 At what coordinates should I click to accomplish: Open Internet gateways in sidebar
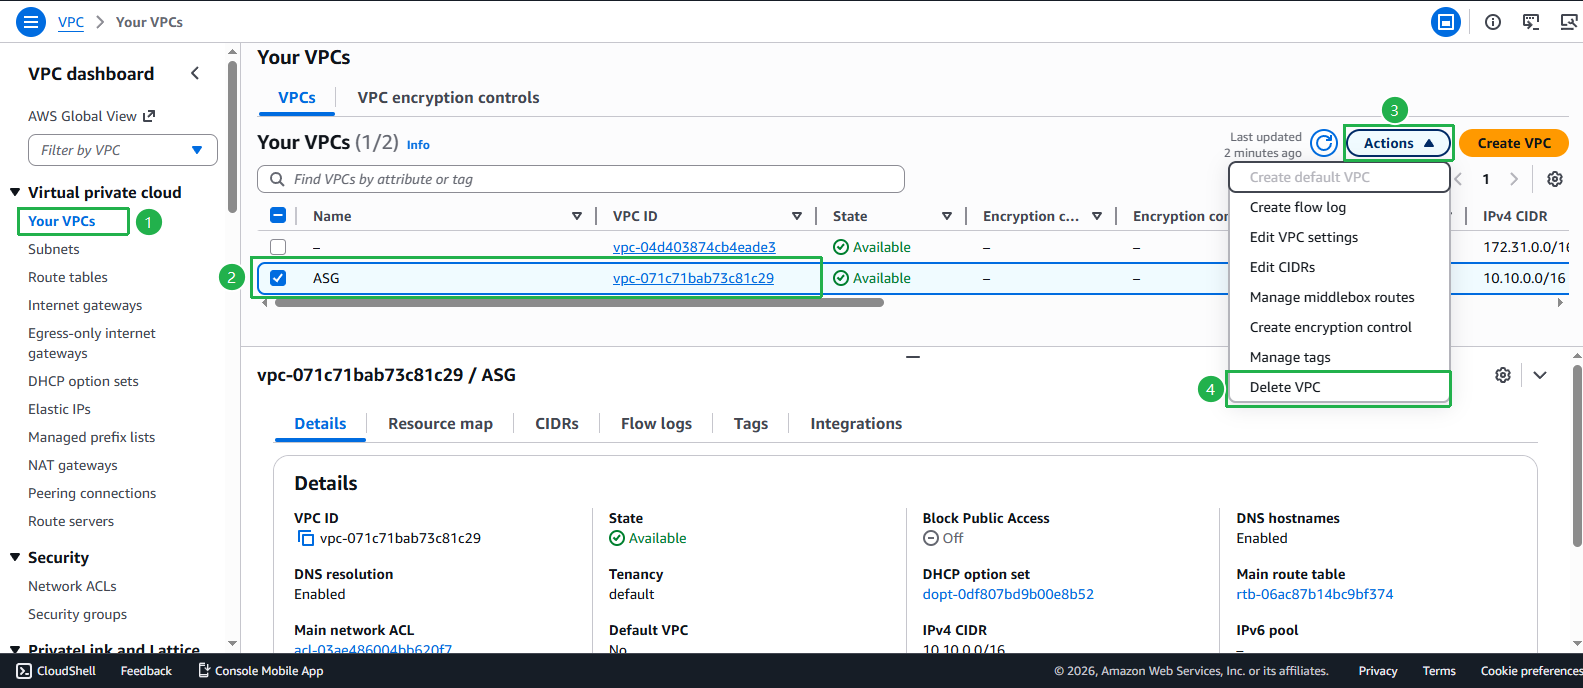(85, 305)
